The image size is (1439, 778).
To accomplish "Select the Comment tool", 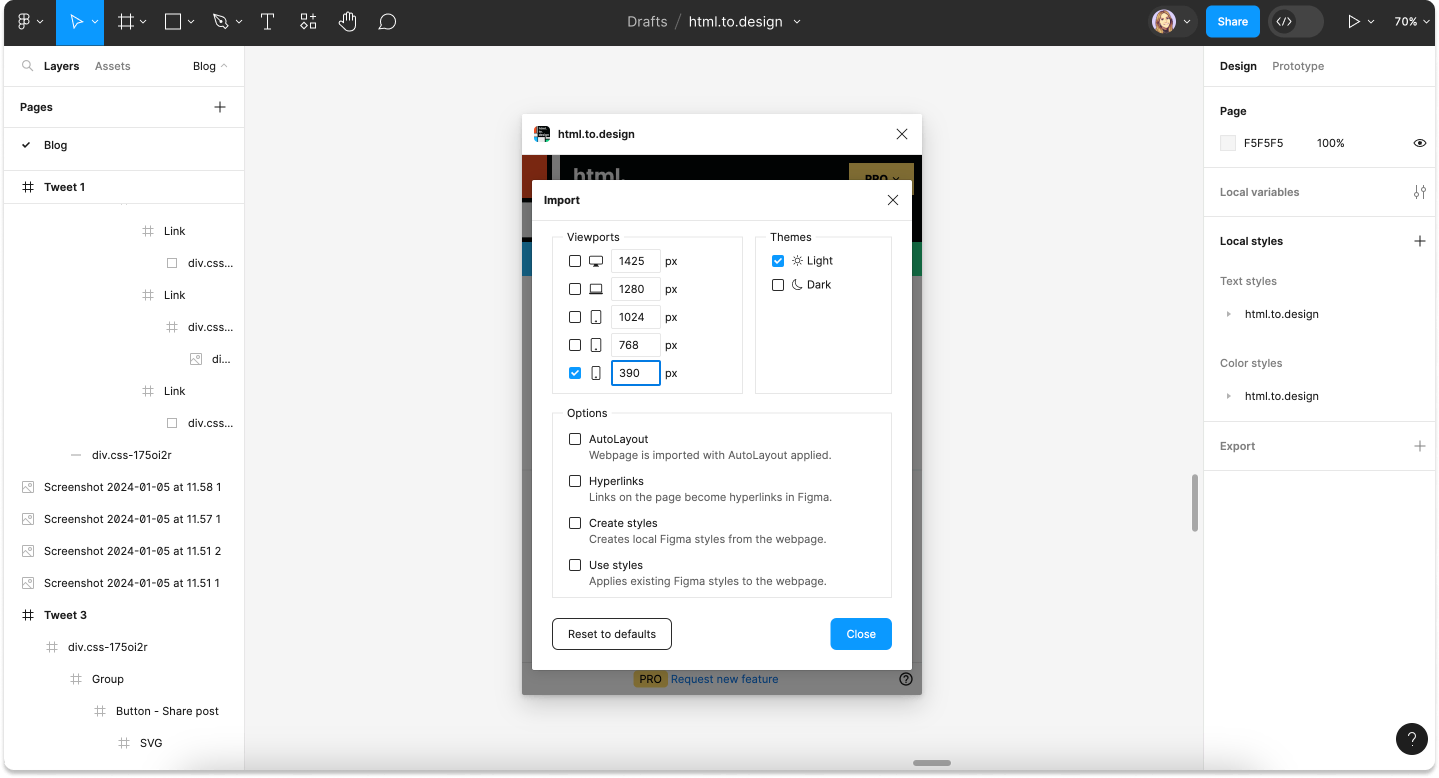I will click(388, 22).
